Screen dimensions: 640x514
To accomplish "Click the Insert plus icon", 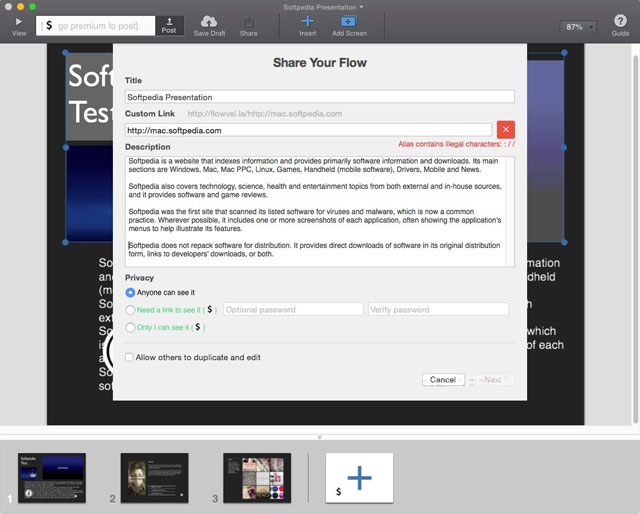I will click(x=308, y=21).
